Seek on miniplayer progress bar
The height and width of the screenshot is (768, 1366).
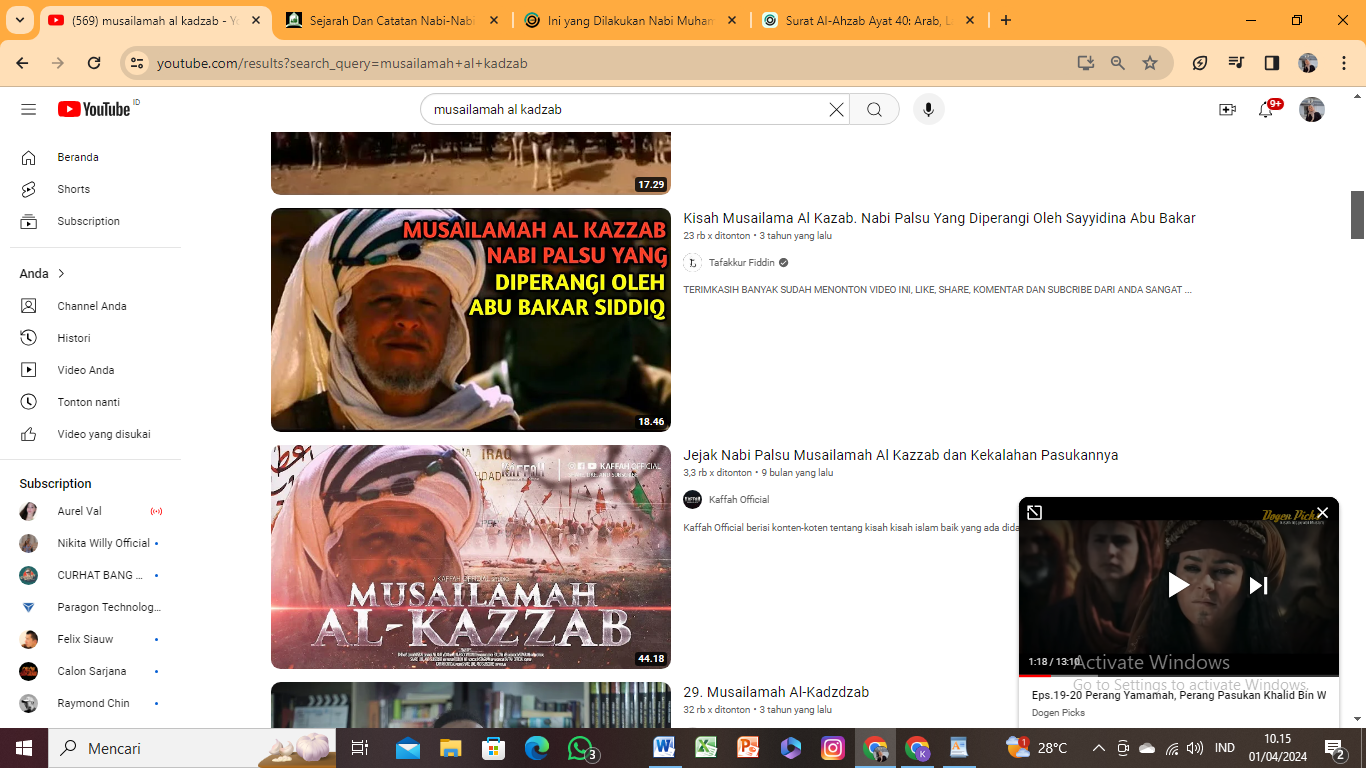click(1179, 676)
